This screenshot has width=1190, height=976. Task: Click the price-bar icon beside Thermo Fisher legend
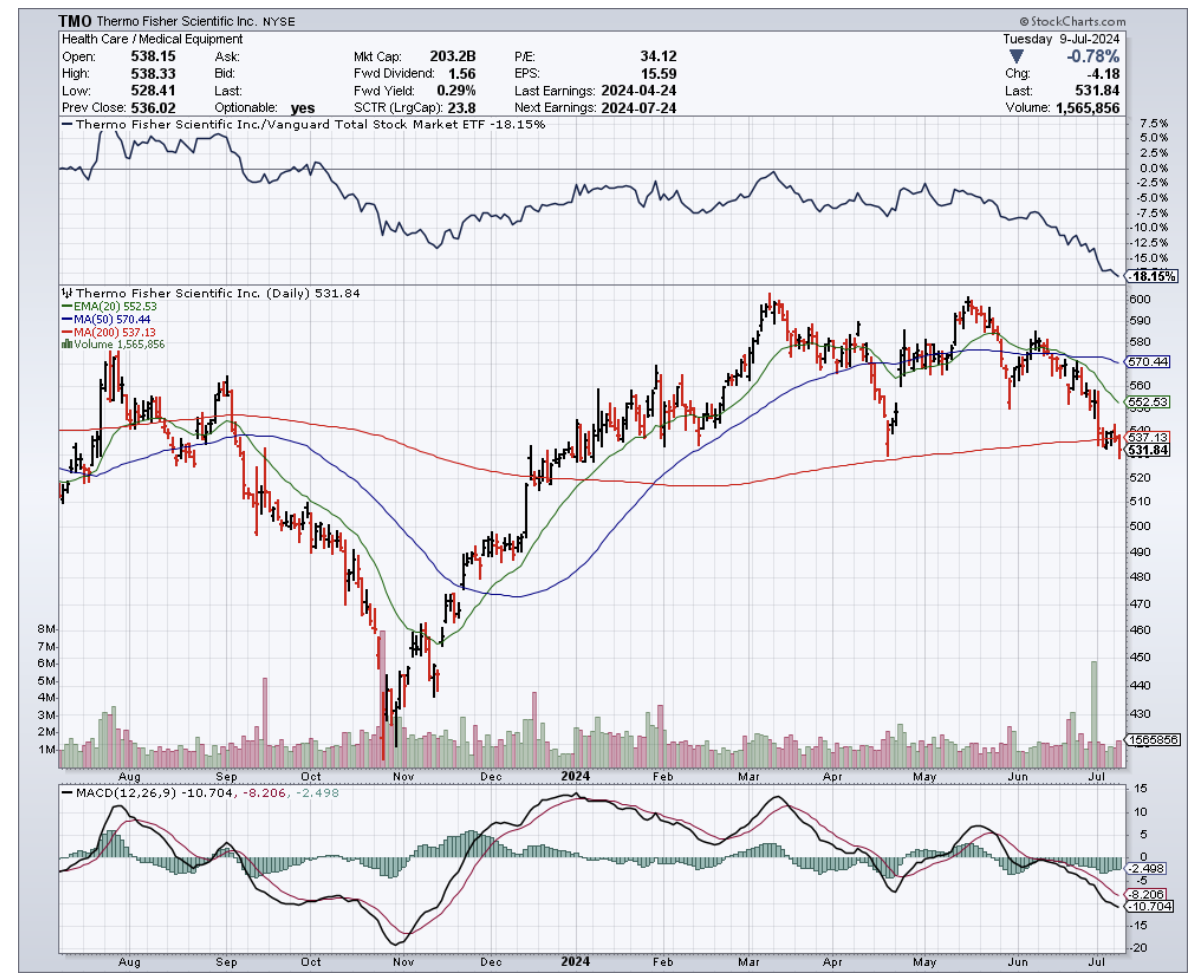pyautogui.click(x=65, y=293)
